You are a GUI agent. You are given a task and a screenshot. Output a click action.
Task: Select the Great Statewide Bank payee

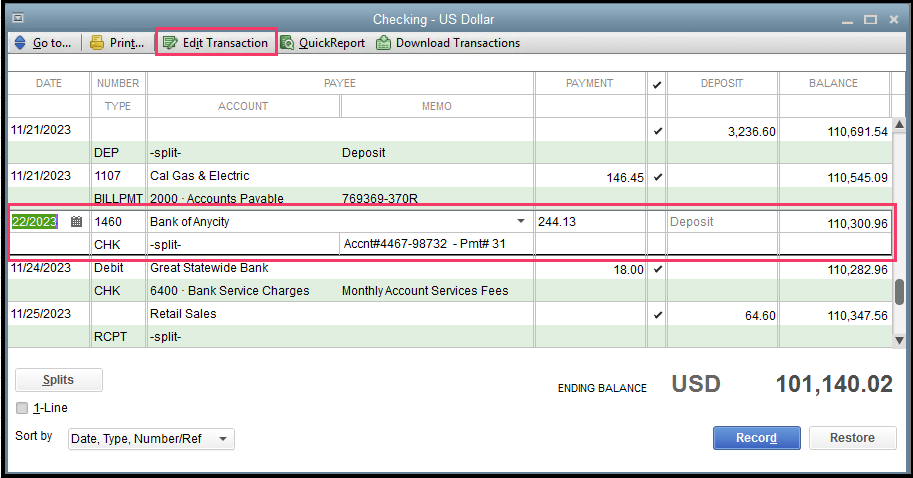coord(209,268)
